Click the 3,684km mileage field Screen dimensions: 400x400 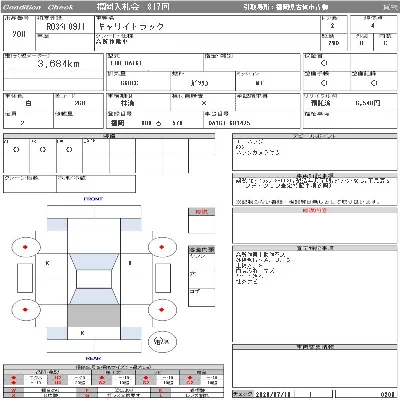tap(59, 64)
